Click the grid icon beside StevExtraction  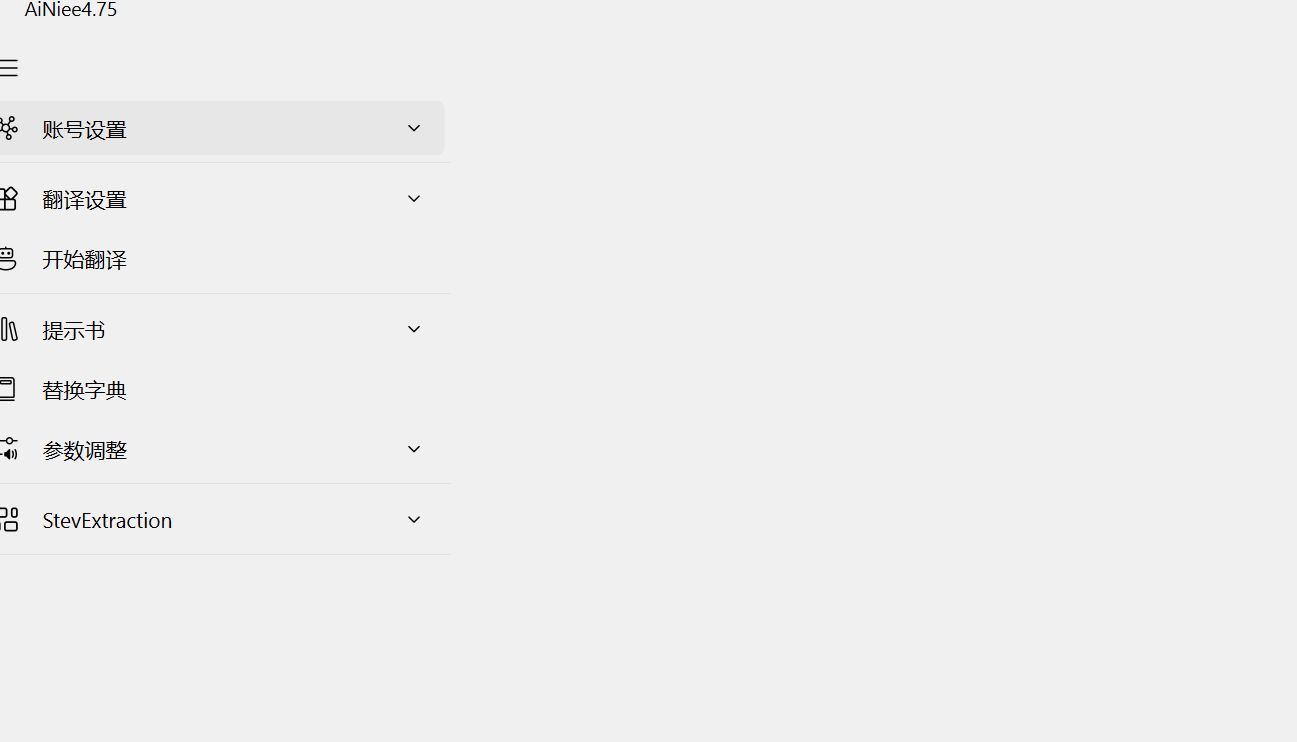[x=9, y=520]
